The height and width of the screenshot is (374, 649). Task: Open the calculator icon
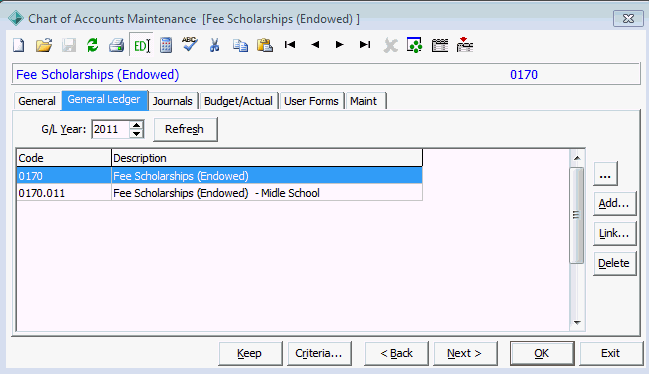166,45
